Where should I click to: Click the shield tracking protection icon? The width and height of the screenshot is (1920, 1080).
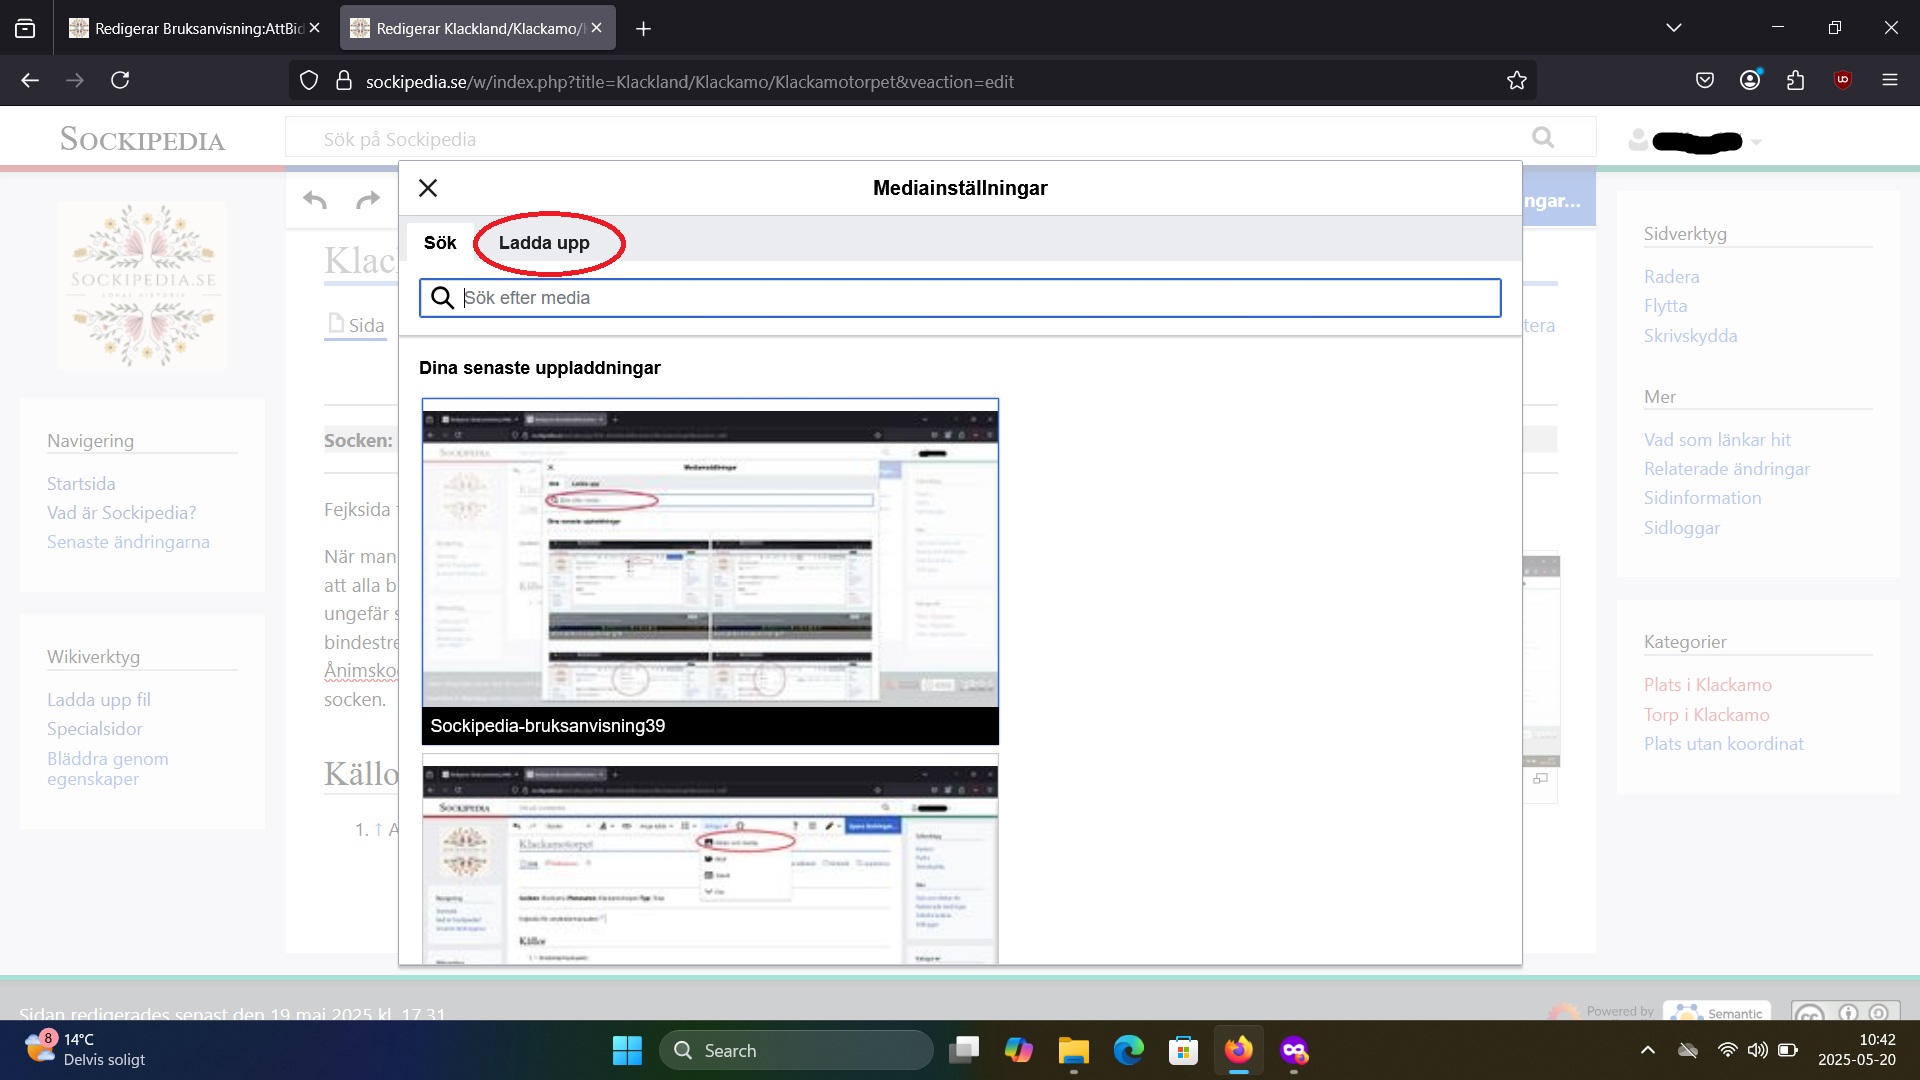point(309,81)
